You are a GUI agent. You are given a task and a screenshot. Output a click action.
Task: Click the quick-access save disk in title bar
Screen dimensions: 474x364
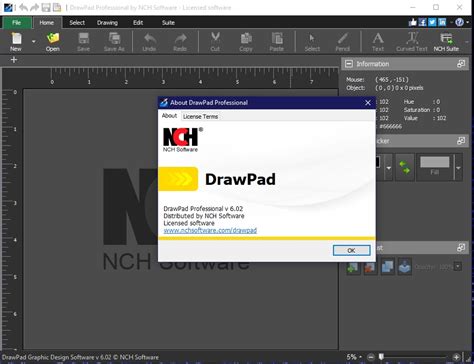pos(46,7)
